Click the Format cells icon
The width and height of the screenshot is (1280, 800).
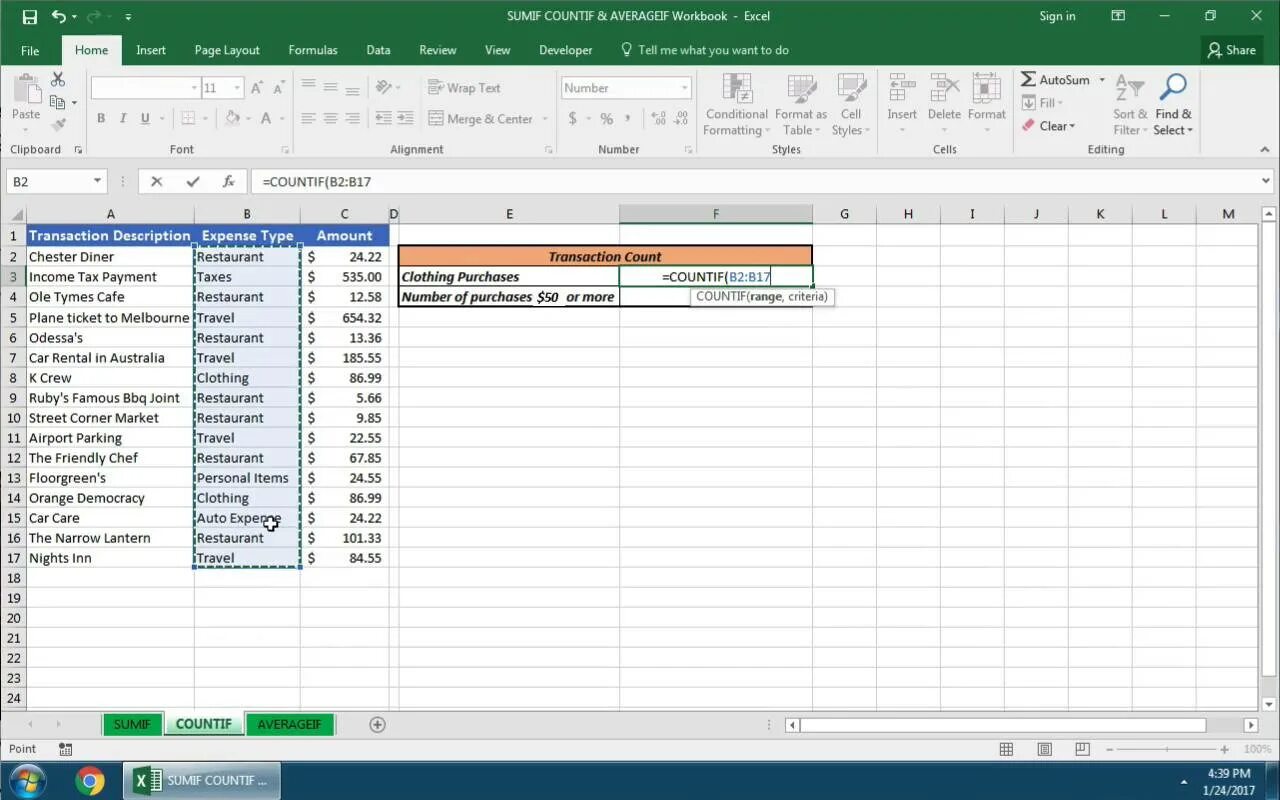986,88
